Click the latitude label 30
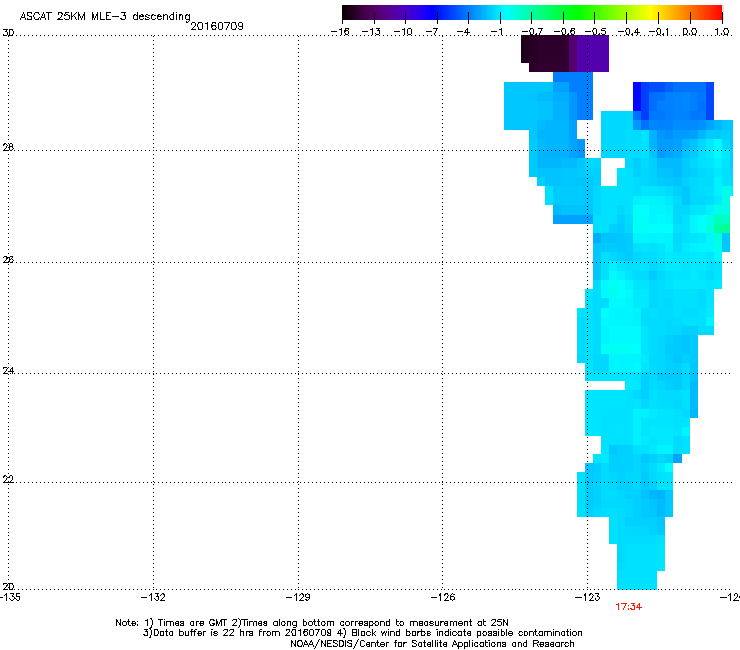This screenshot has width=740, height=650. click(8, 33)
